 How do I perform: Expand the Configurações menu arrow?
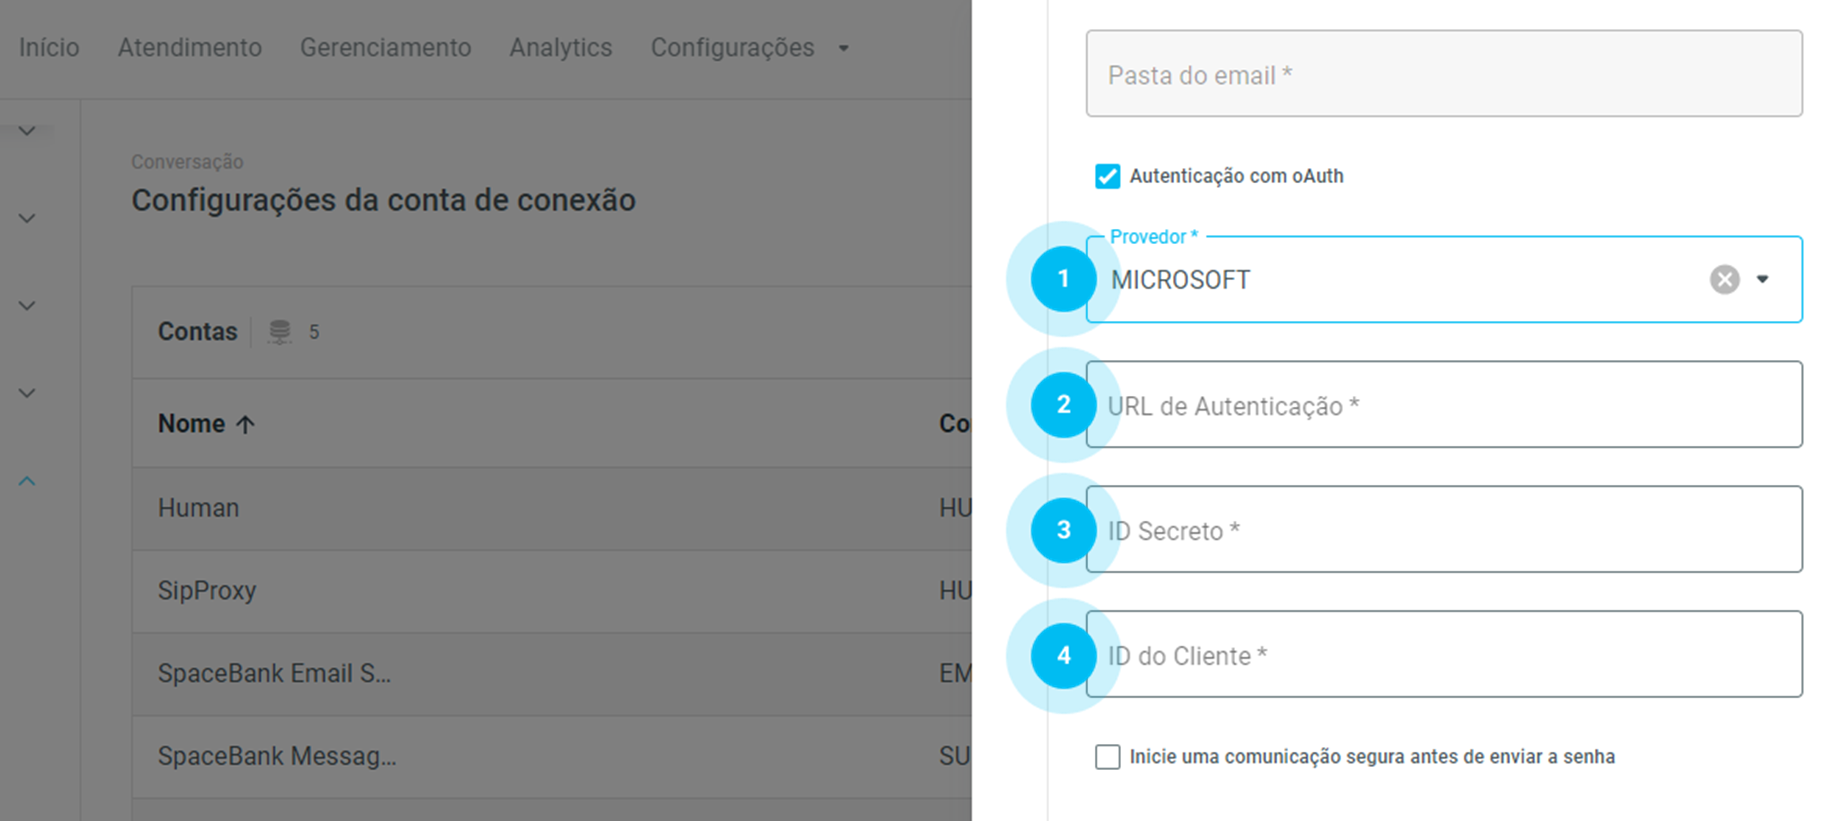(x=844, y=48)
